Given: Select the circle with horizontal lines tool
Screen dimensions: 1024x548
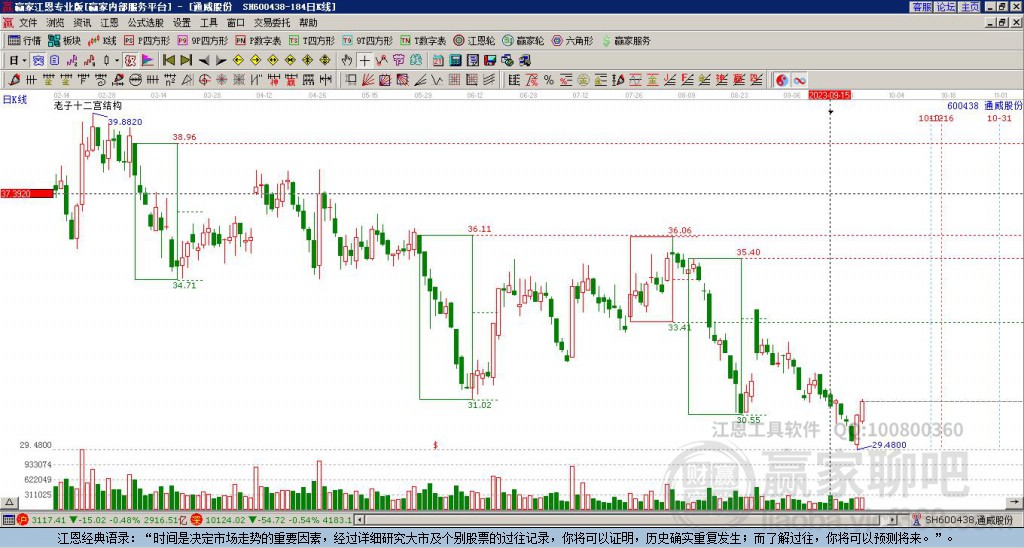Looking at the screenshot, I should click(136, 80).
